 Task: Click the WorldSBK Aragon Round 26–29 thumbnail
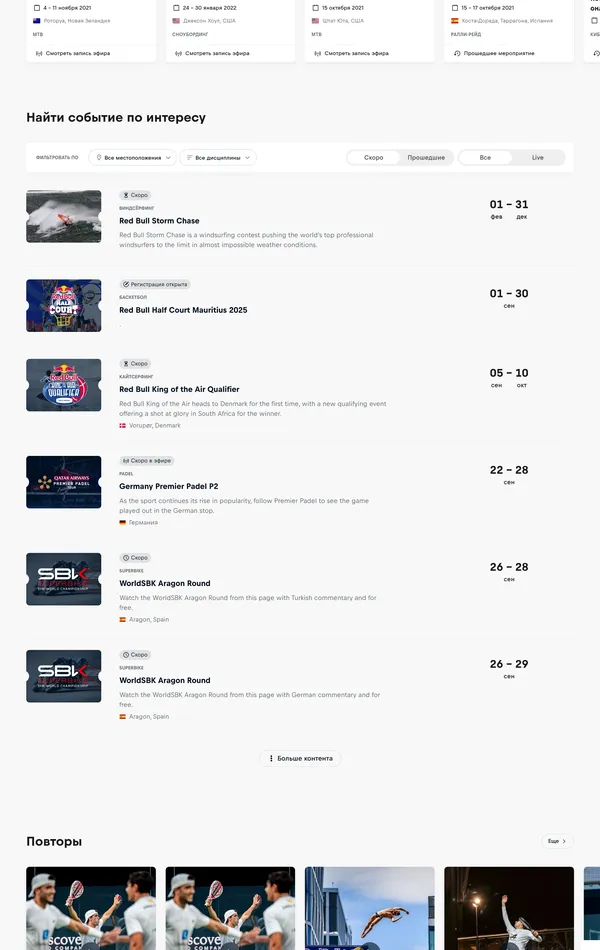pos(64,676)
